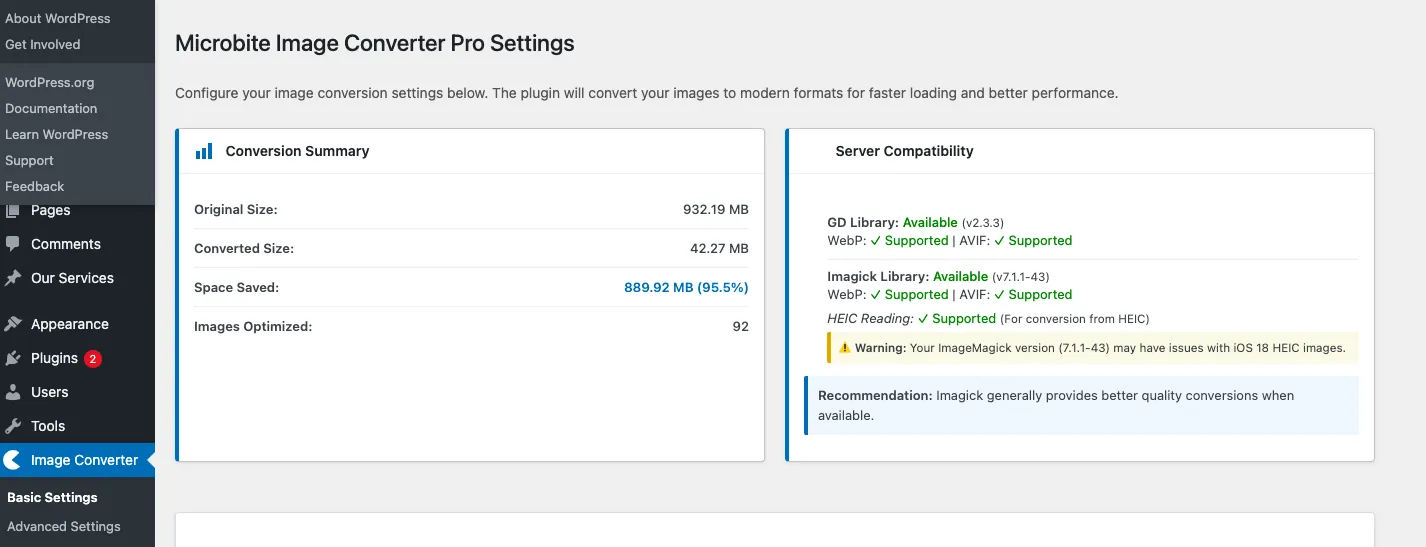Click the Server Compatibility heading
This screenshot has height=547, width=1426.
[904, 151]
